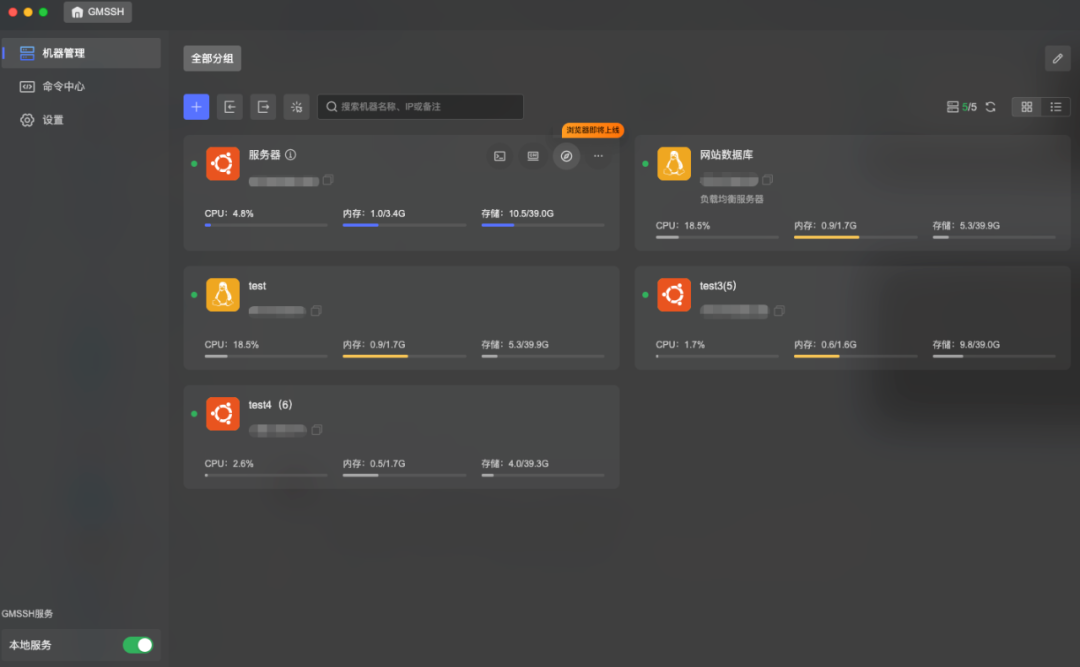Click the 5/5 online server count
1080x667 pixels.
coord(969,107)
